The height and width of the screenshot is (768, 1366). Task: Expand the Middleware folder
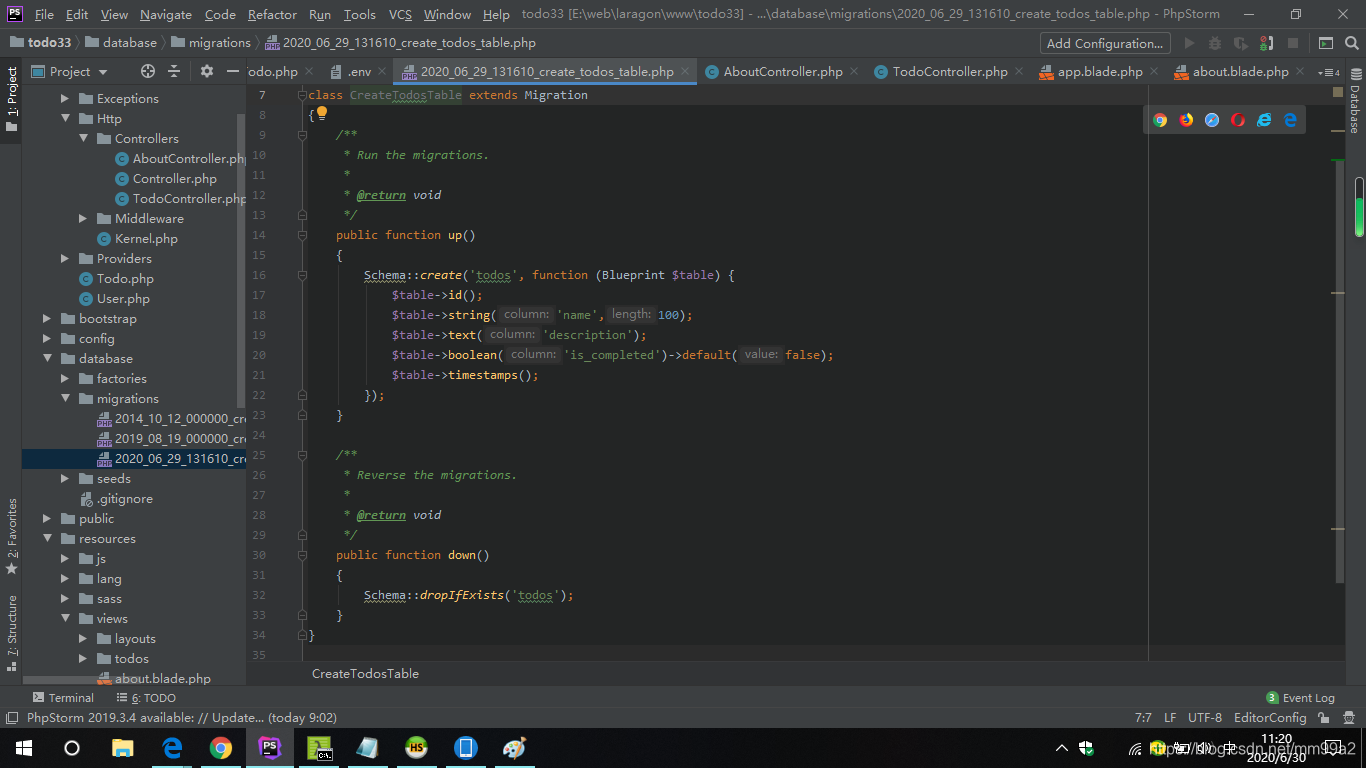click(x=83, y=218)
